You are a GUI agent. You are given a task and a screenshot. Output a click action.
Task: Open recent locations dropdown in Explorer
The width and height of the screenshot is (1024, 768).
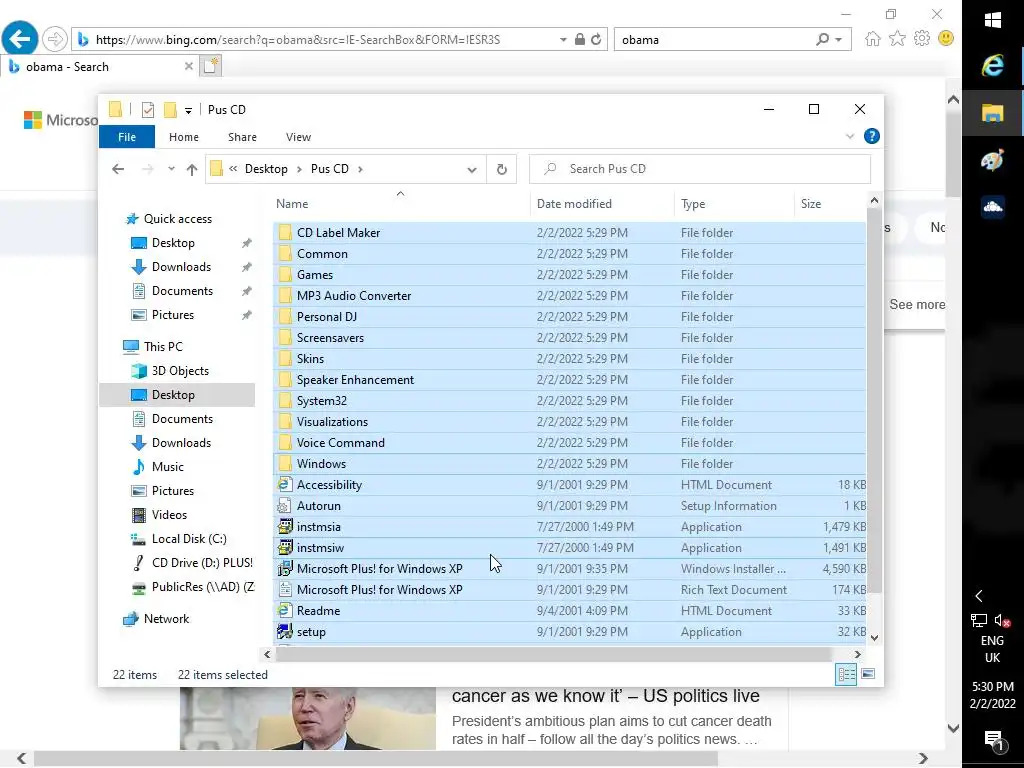pos(171,169)
